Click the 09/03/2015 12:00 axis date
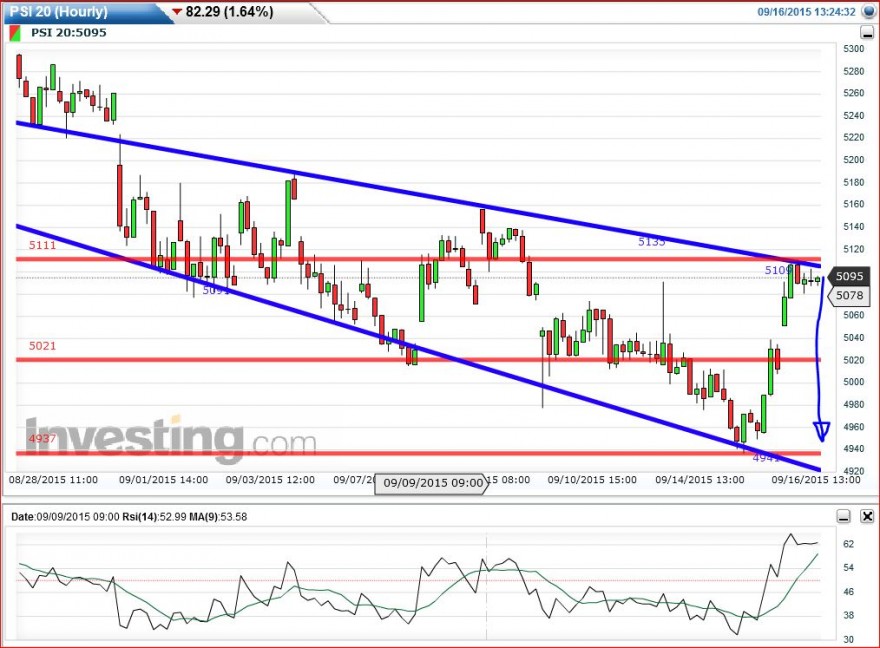 click(270, 480)
